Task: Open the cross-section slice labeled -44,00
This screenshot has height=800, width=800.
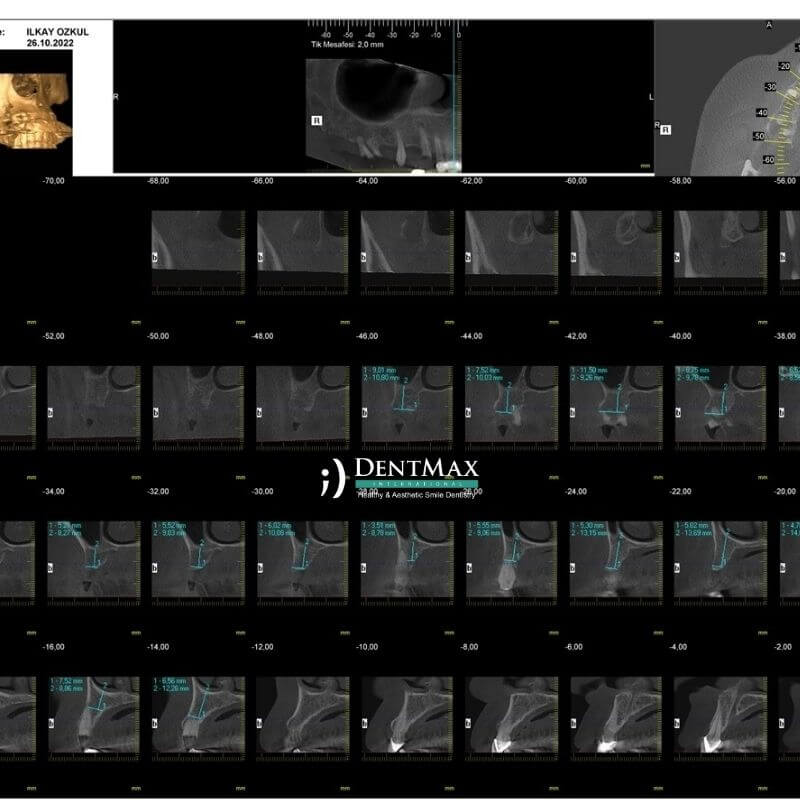Action: click(x=510, y=404)
